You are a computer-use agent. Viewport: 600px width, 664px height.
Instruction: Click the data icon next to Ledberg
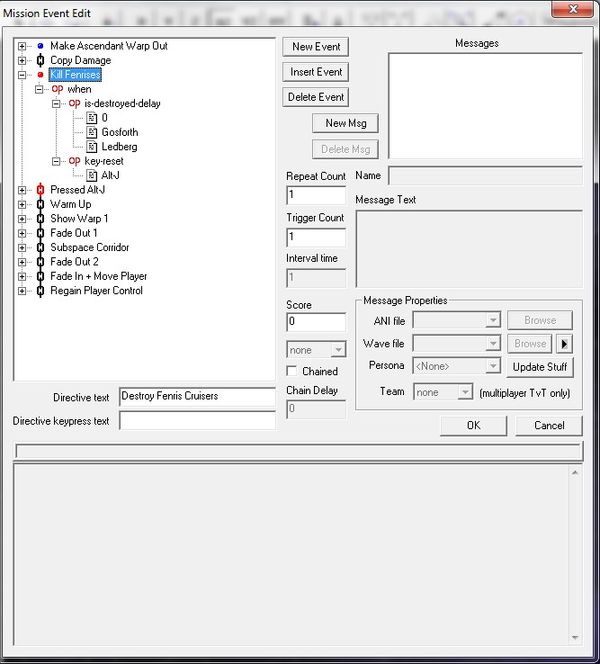point(91,147)
